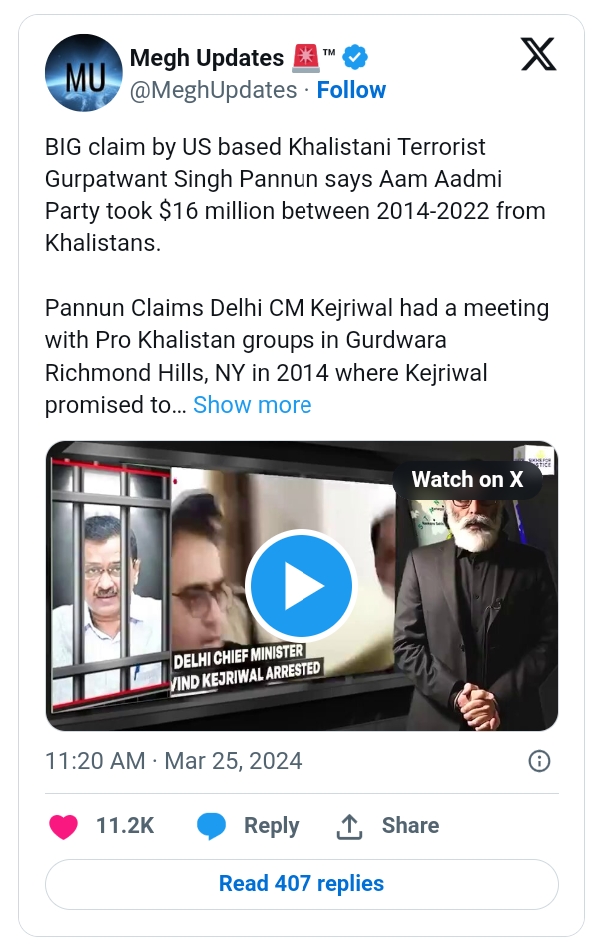605x949 pixels.
Task: Click the Share text label
Action: pos(410,826)
